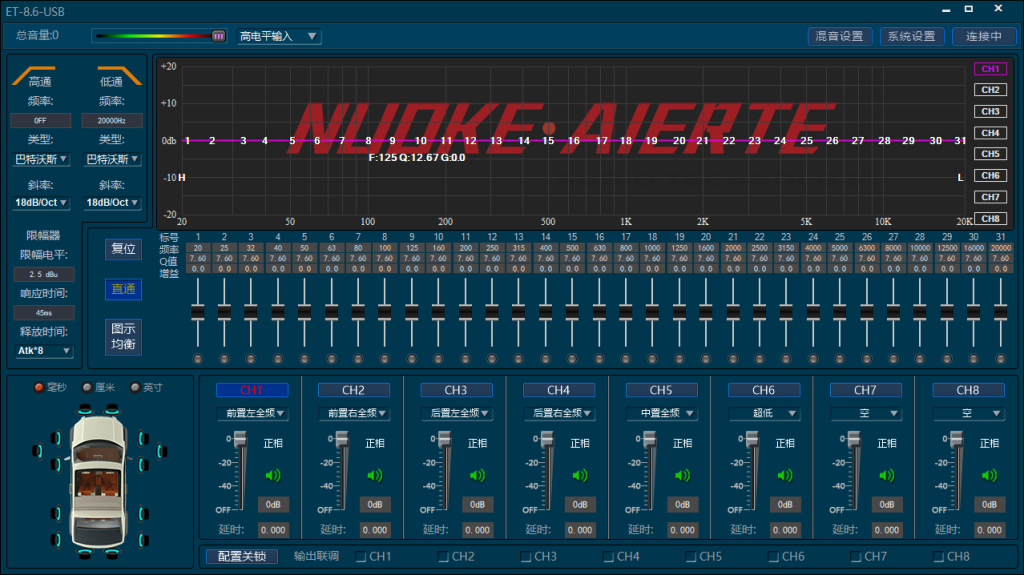Screen dimensions: 1024x575
Task: Click the 图示均衡 graphic EQ button
Action: pyautogui.click(x=123, y=336)
